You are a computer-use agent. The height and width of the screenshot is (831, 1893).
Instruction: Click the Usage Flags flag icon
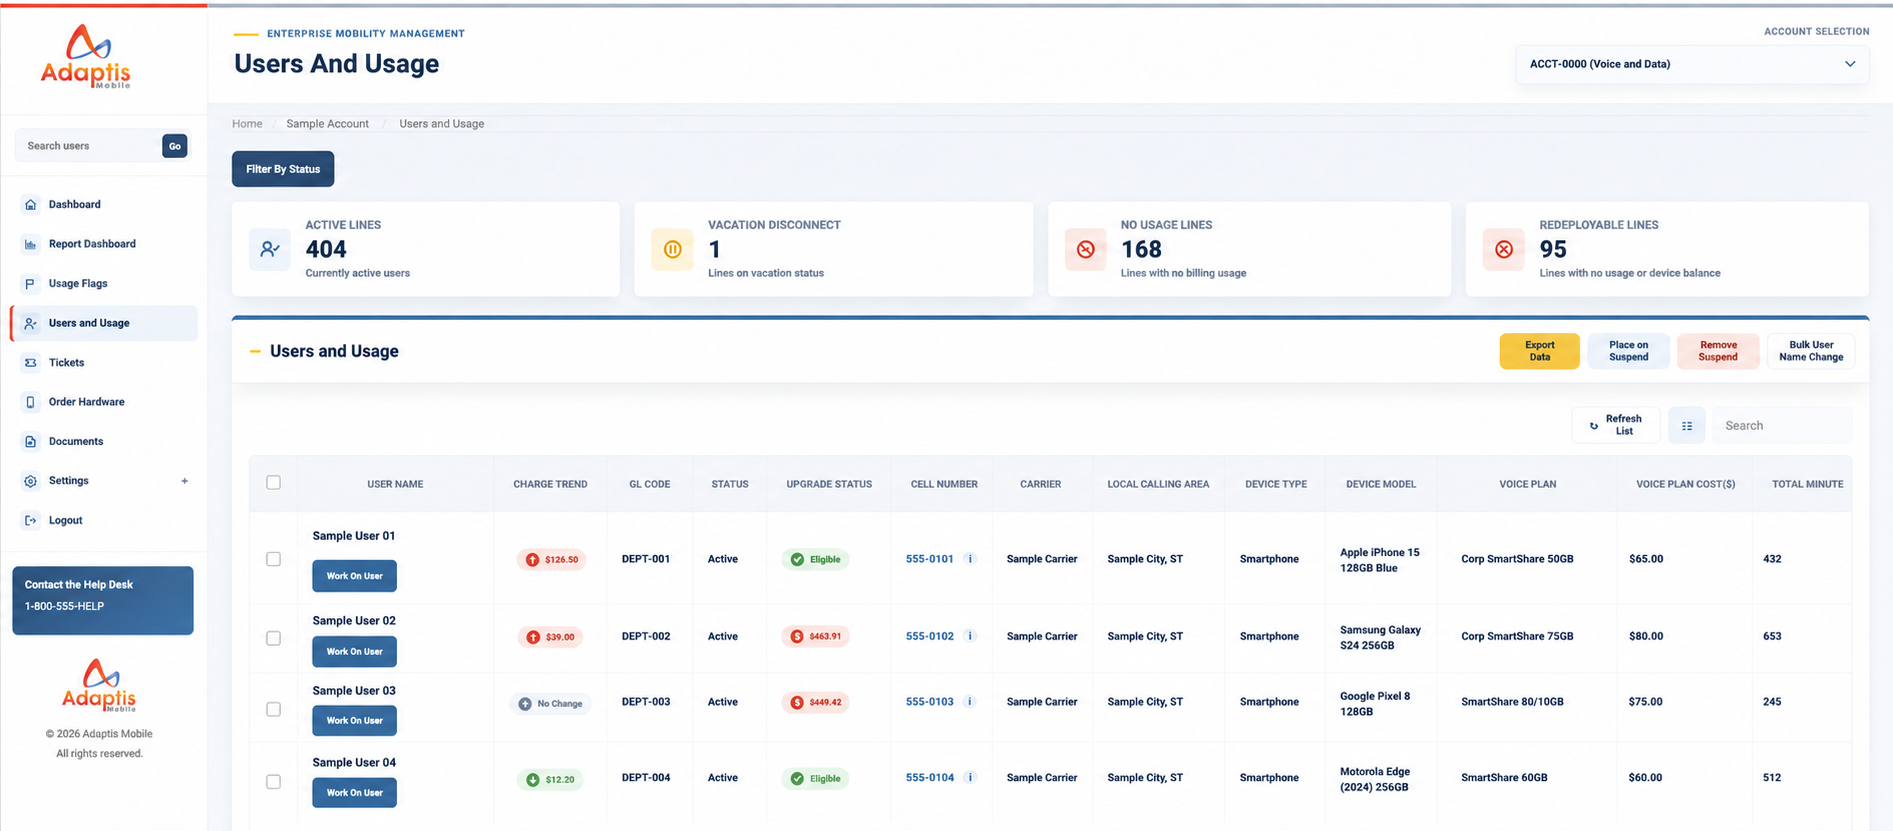point(30,284)
